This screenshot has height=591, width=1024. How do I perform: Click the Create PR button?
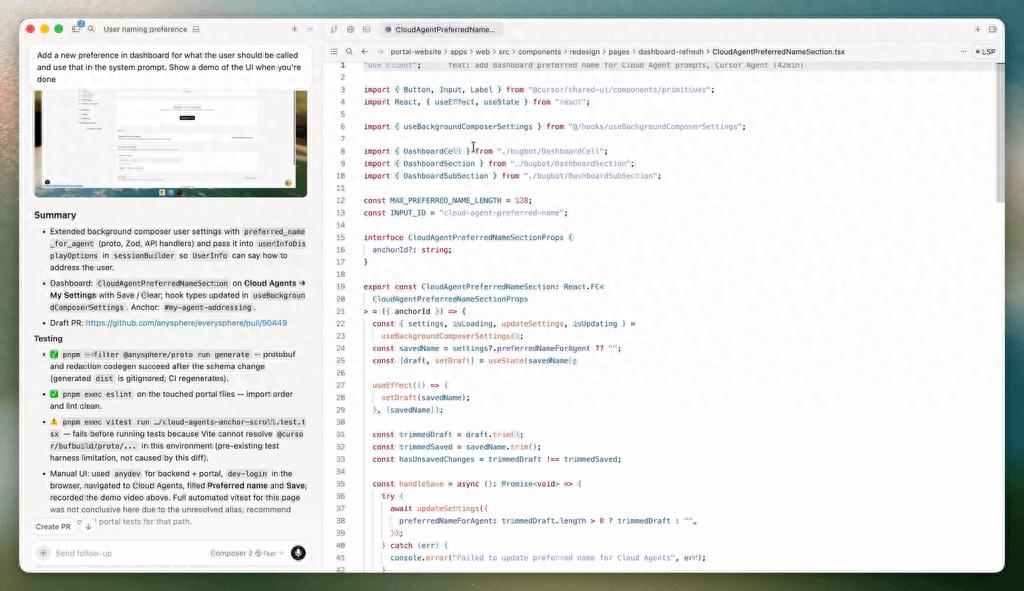tap(53, 526)
